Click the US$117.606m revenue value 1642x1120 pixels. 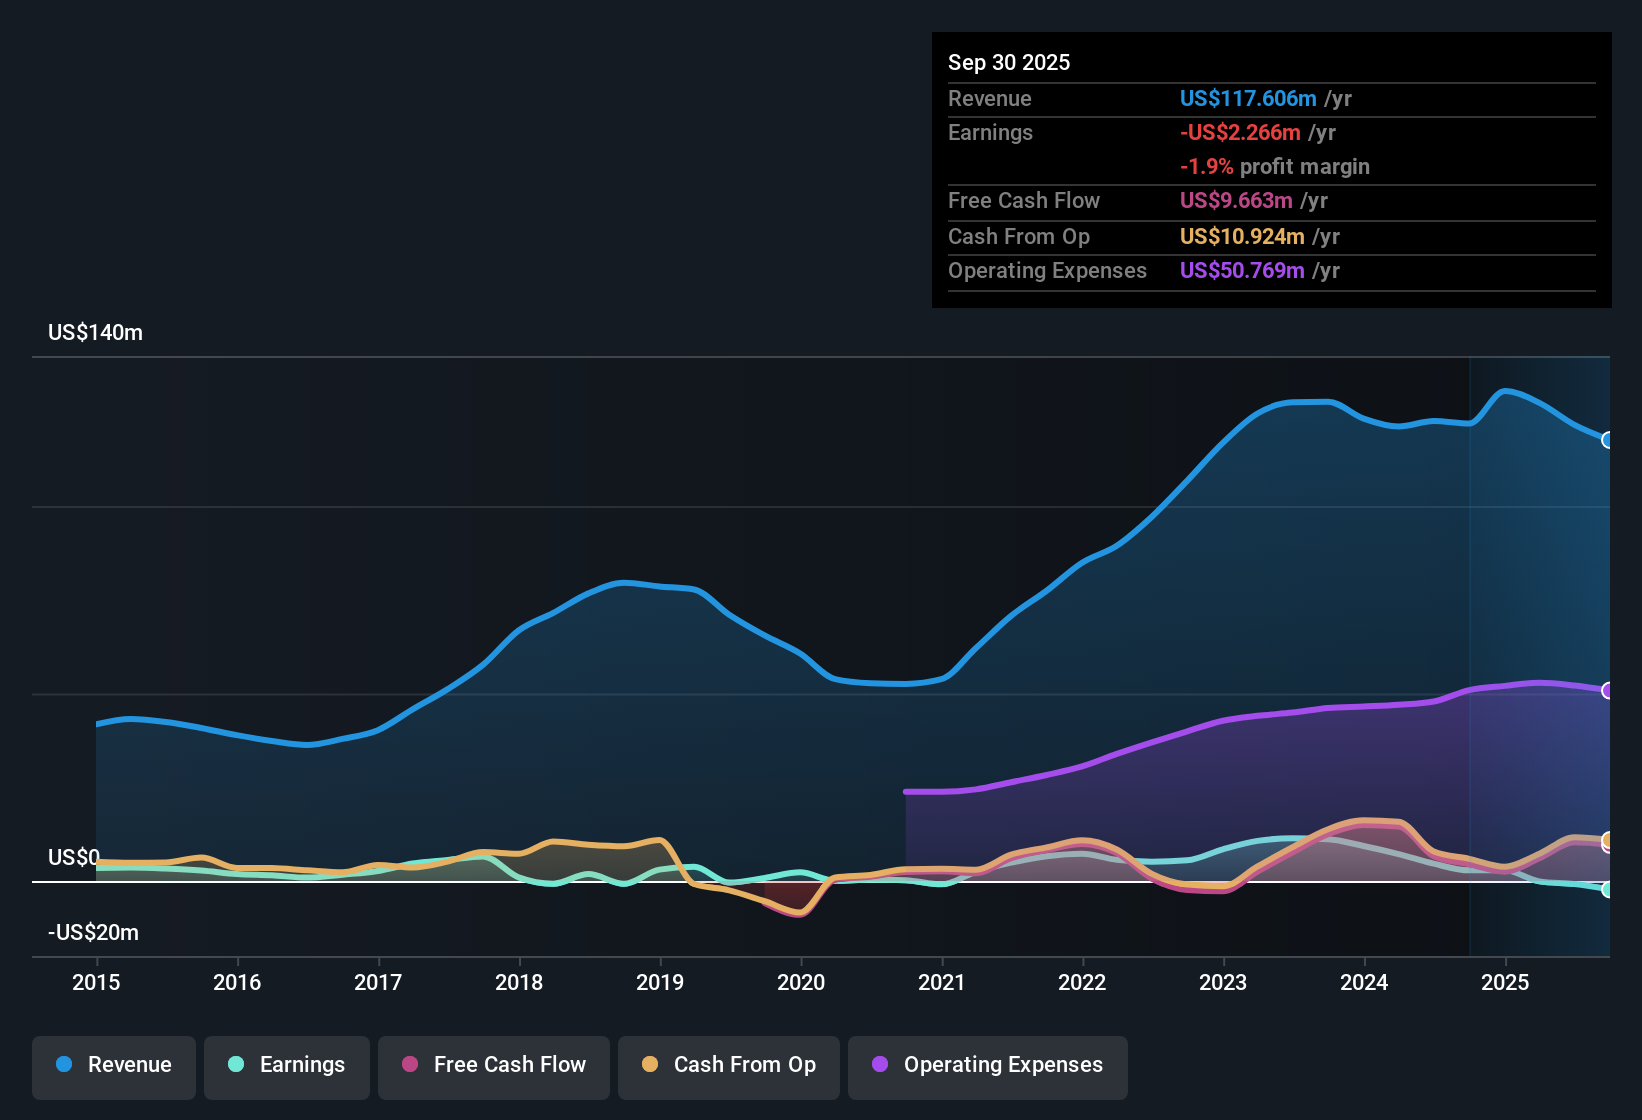click(x=1247, y=99)
